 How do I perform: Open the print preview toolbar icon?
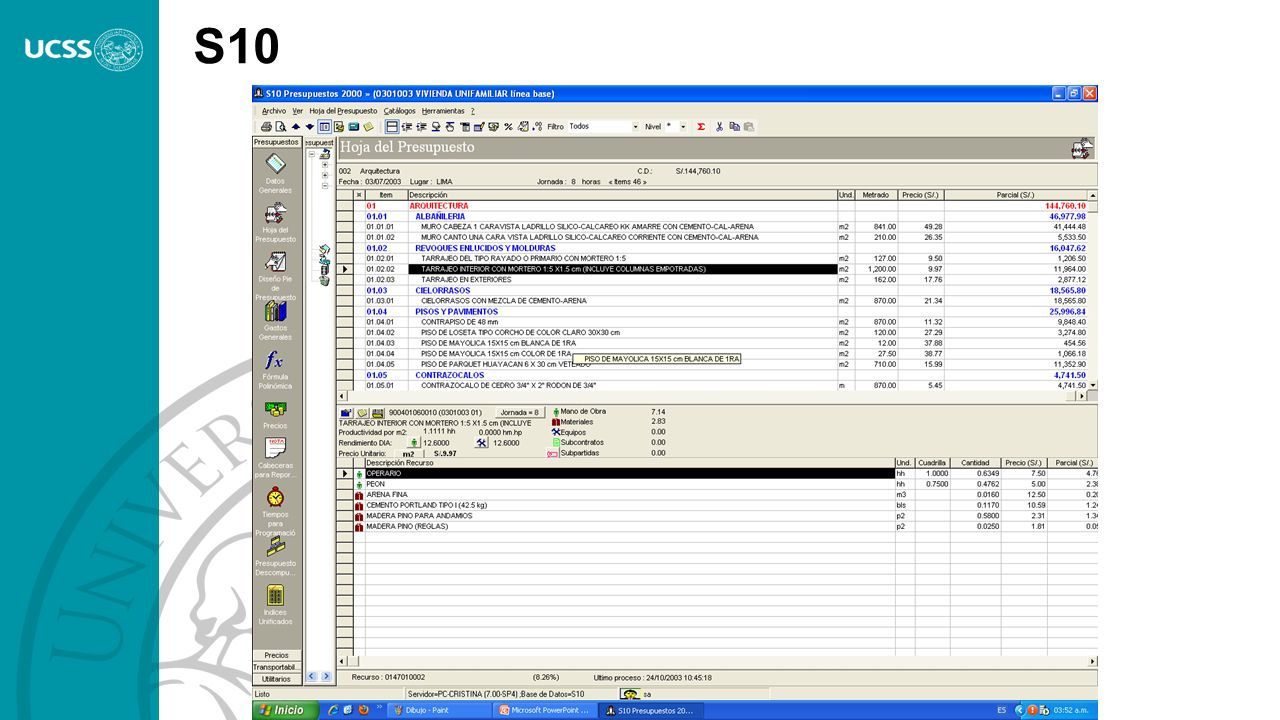(x=280, y=127)
